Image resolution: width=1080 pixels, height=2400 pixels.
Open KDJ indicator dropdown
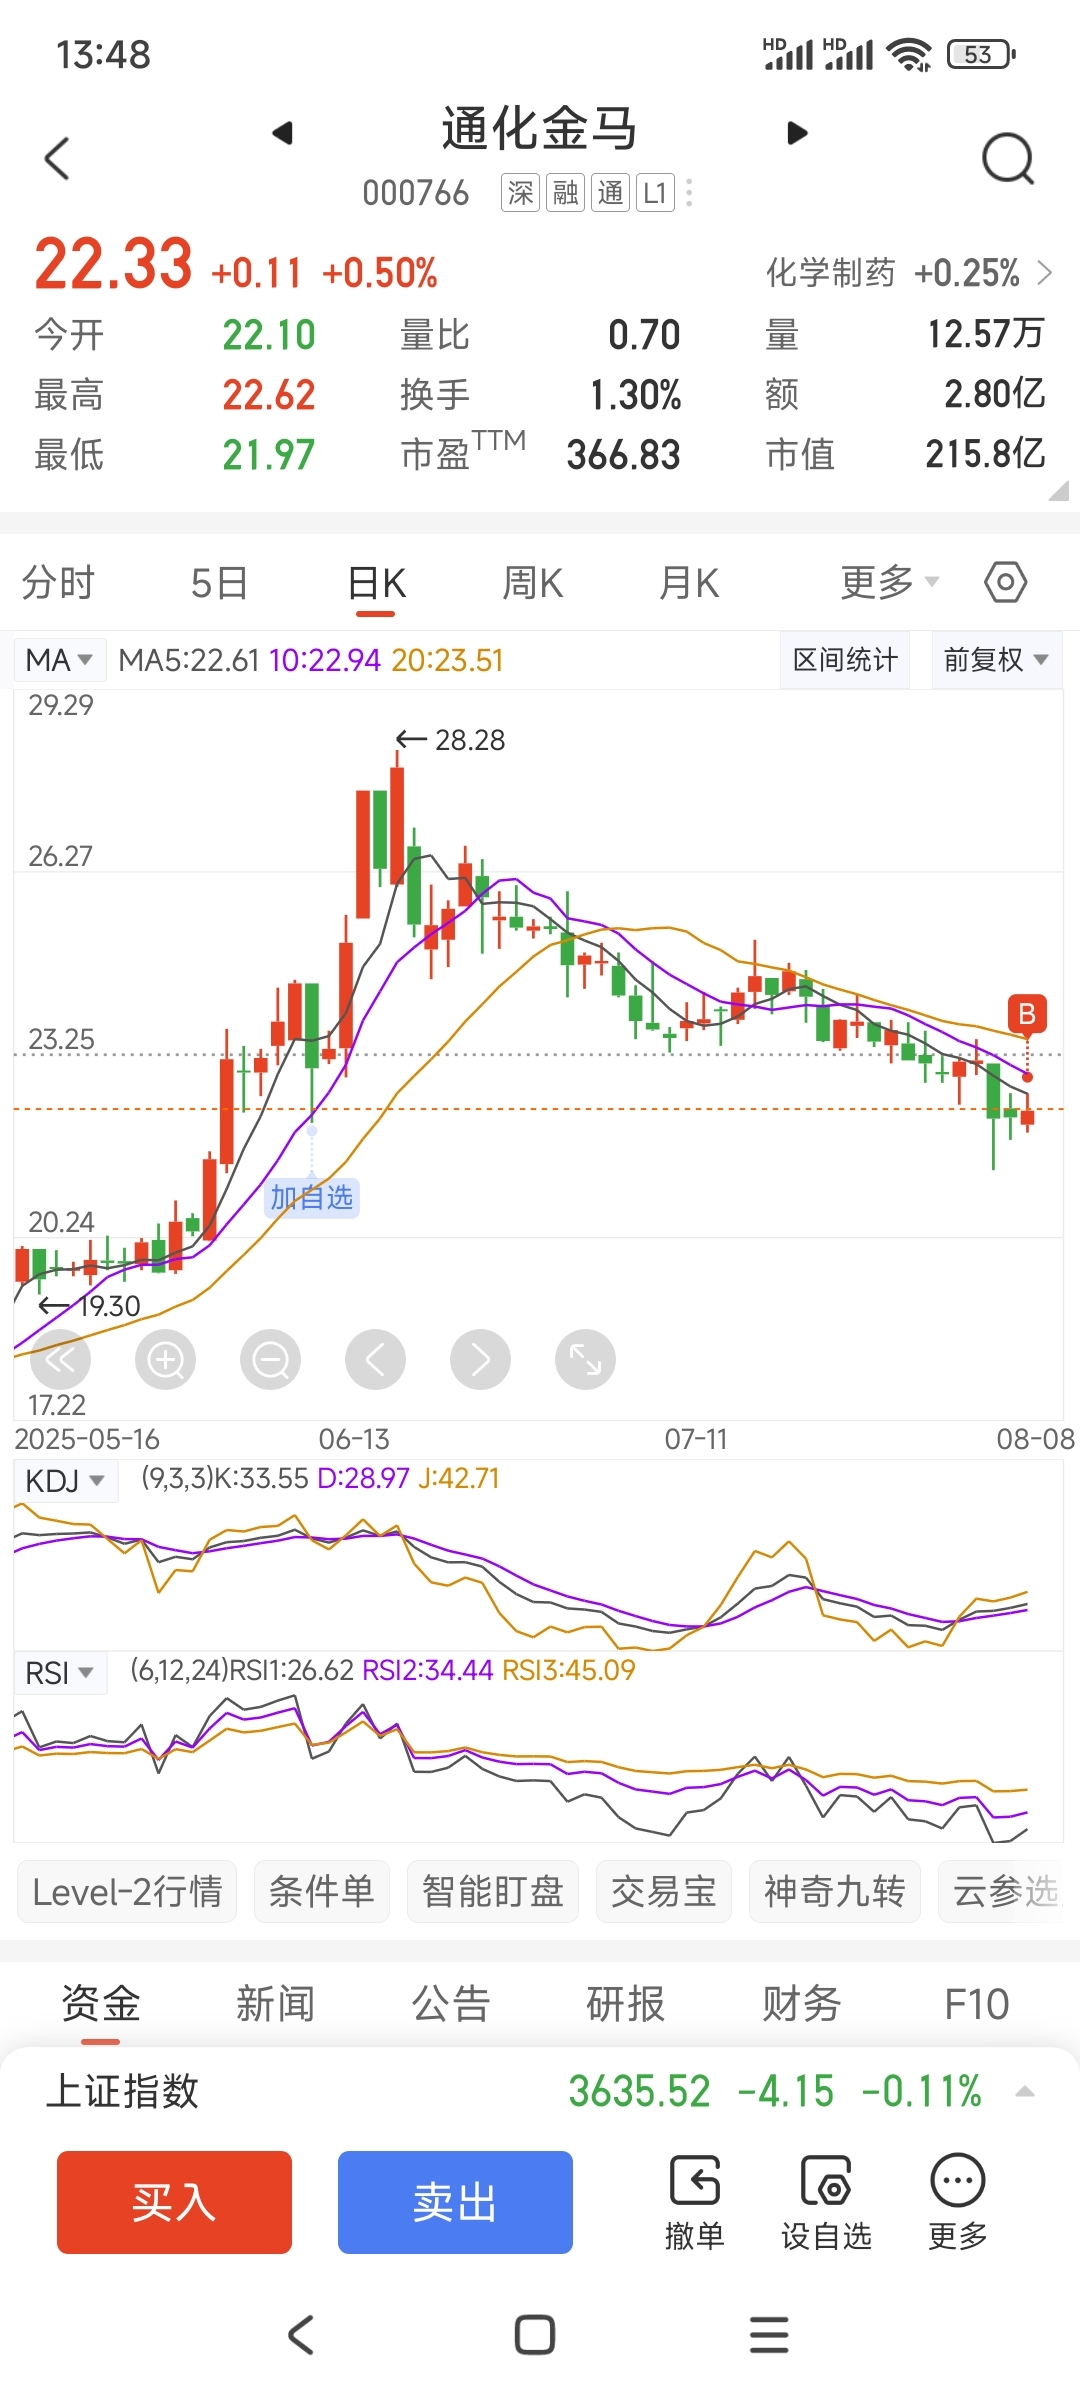(x=65, y=1480)
